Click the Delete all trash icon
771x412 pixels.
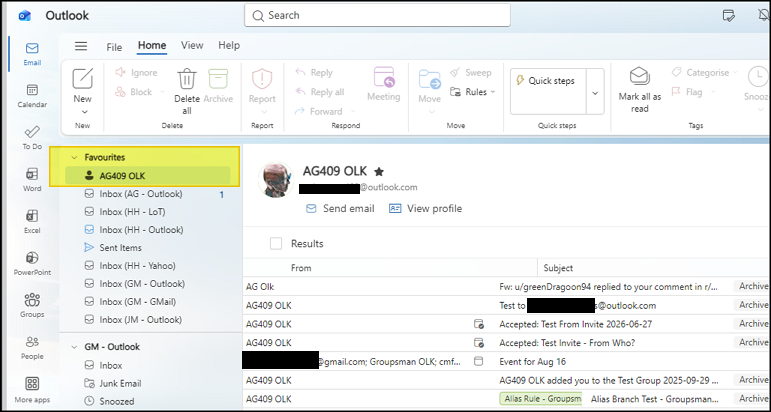[187, 79]
